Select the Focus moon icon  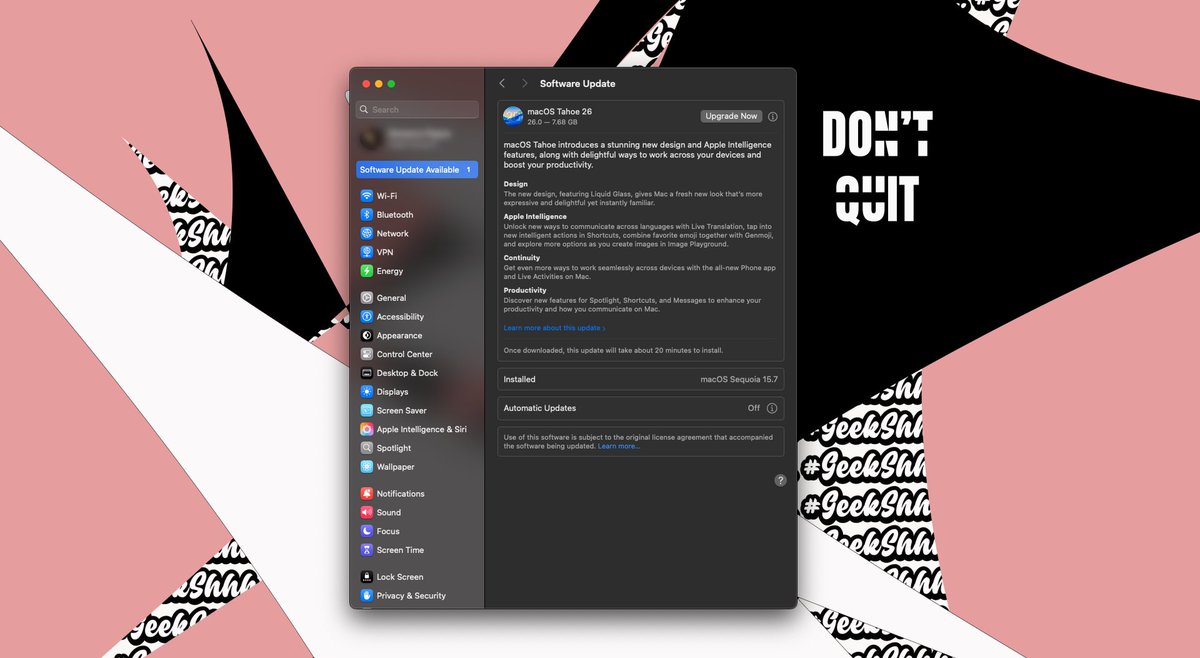coord(367,531)
